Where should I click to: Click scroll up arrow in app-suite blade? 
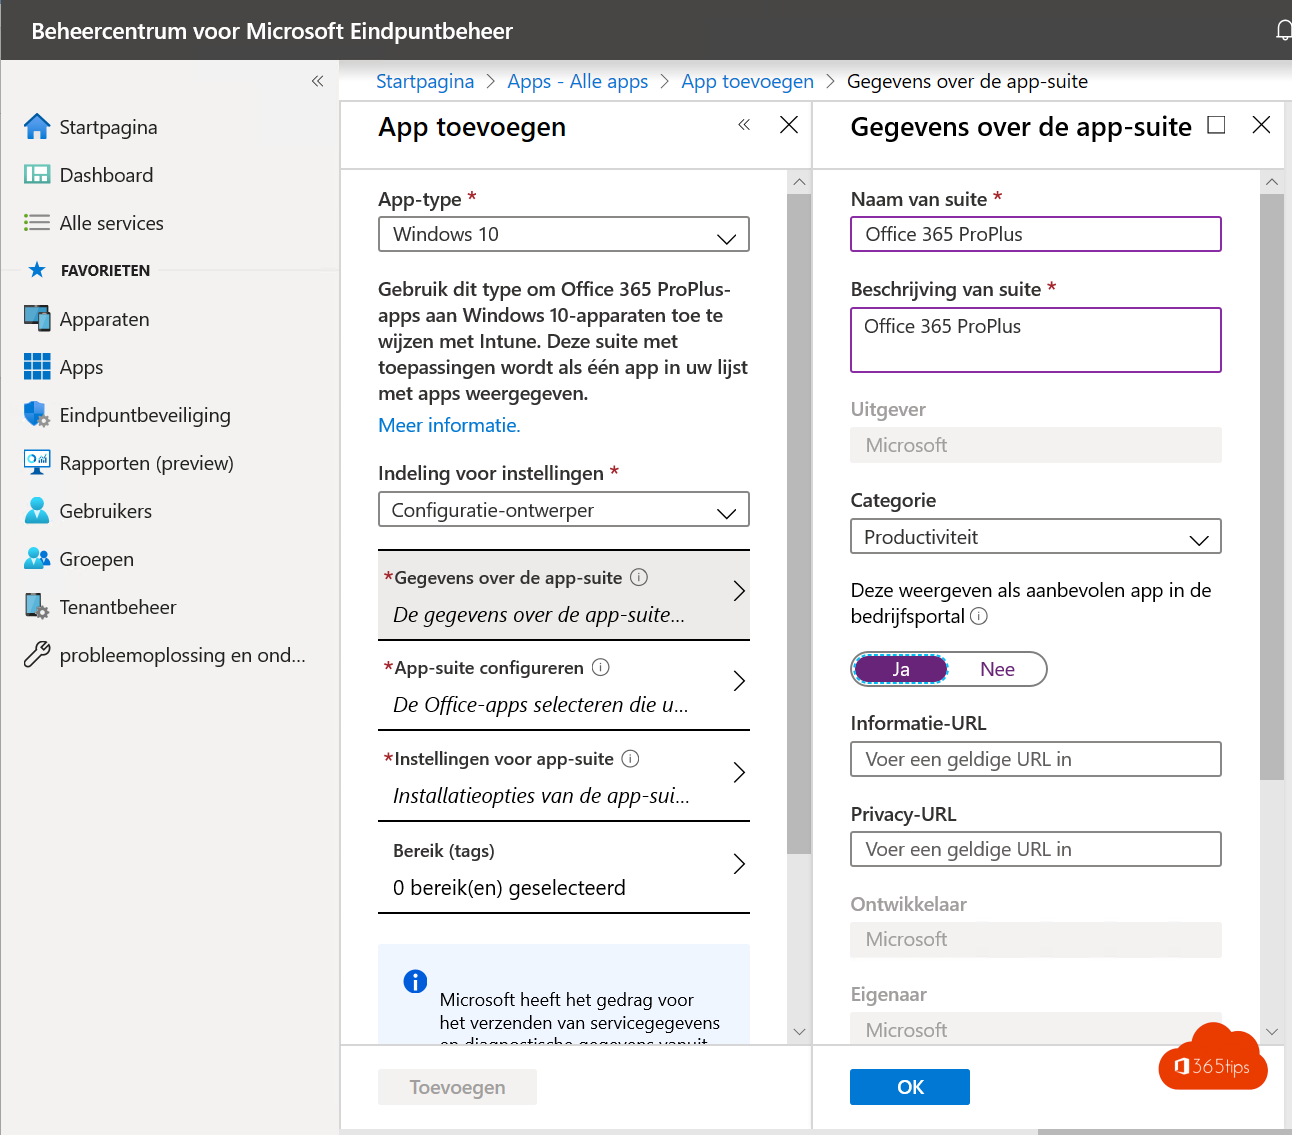pos(1272,182)
